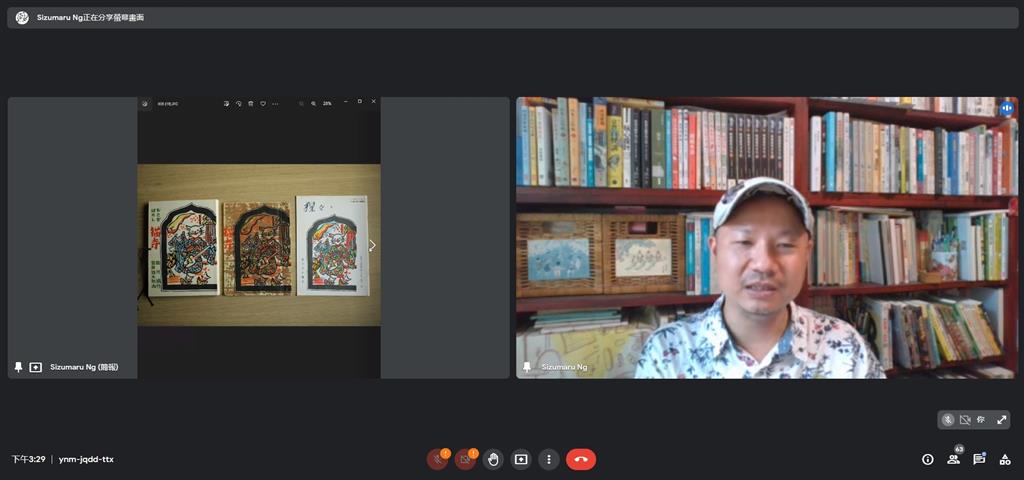This screenshot has height=480, width=1024.
Task: Toggle the camera on/off button
Action: 465,459
